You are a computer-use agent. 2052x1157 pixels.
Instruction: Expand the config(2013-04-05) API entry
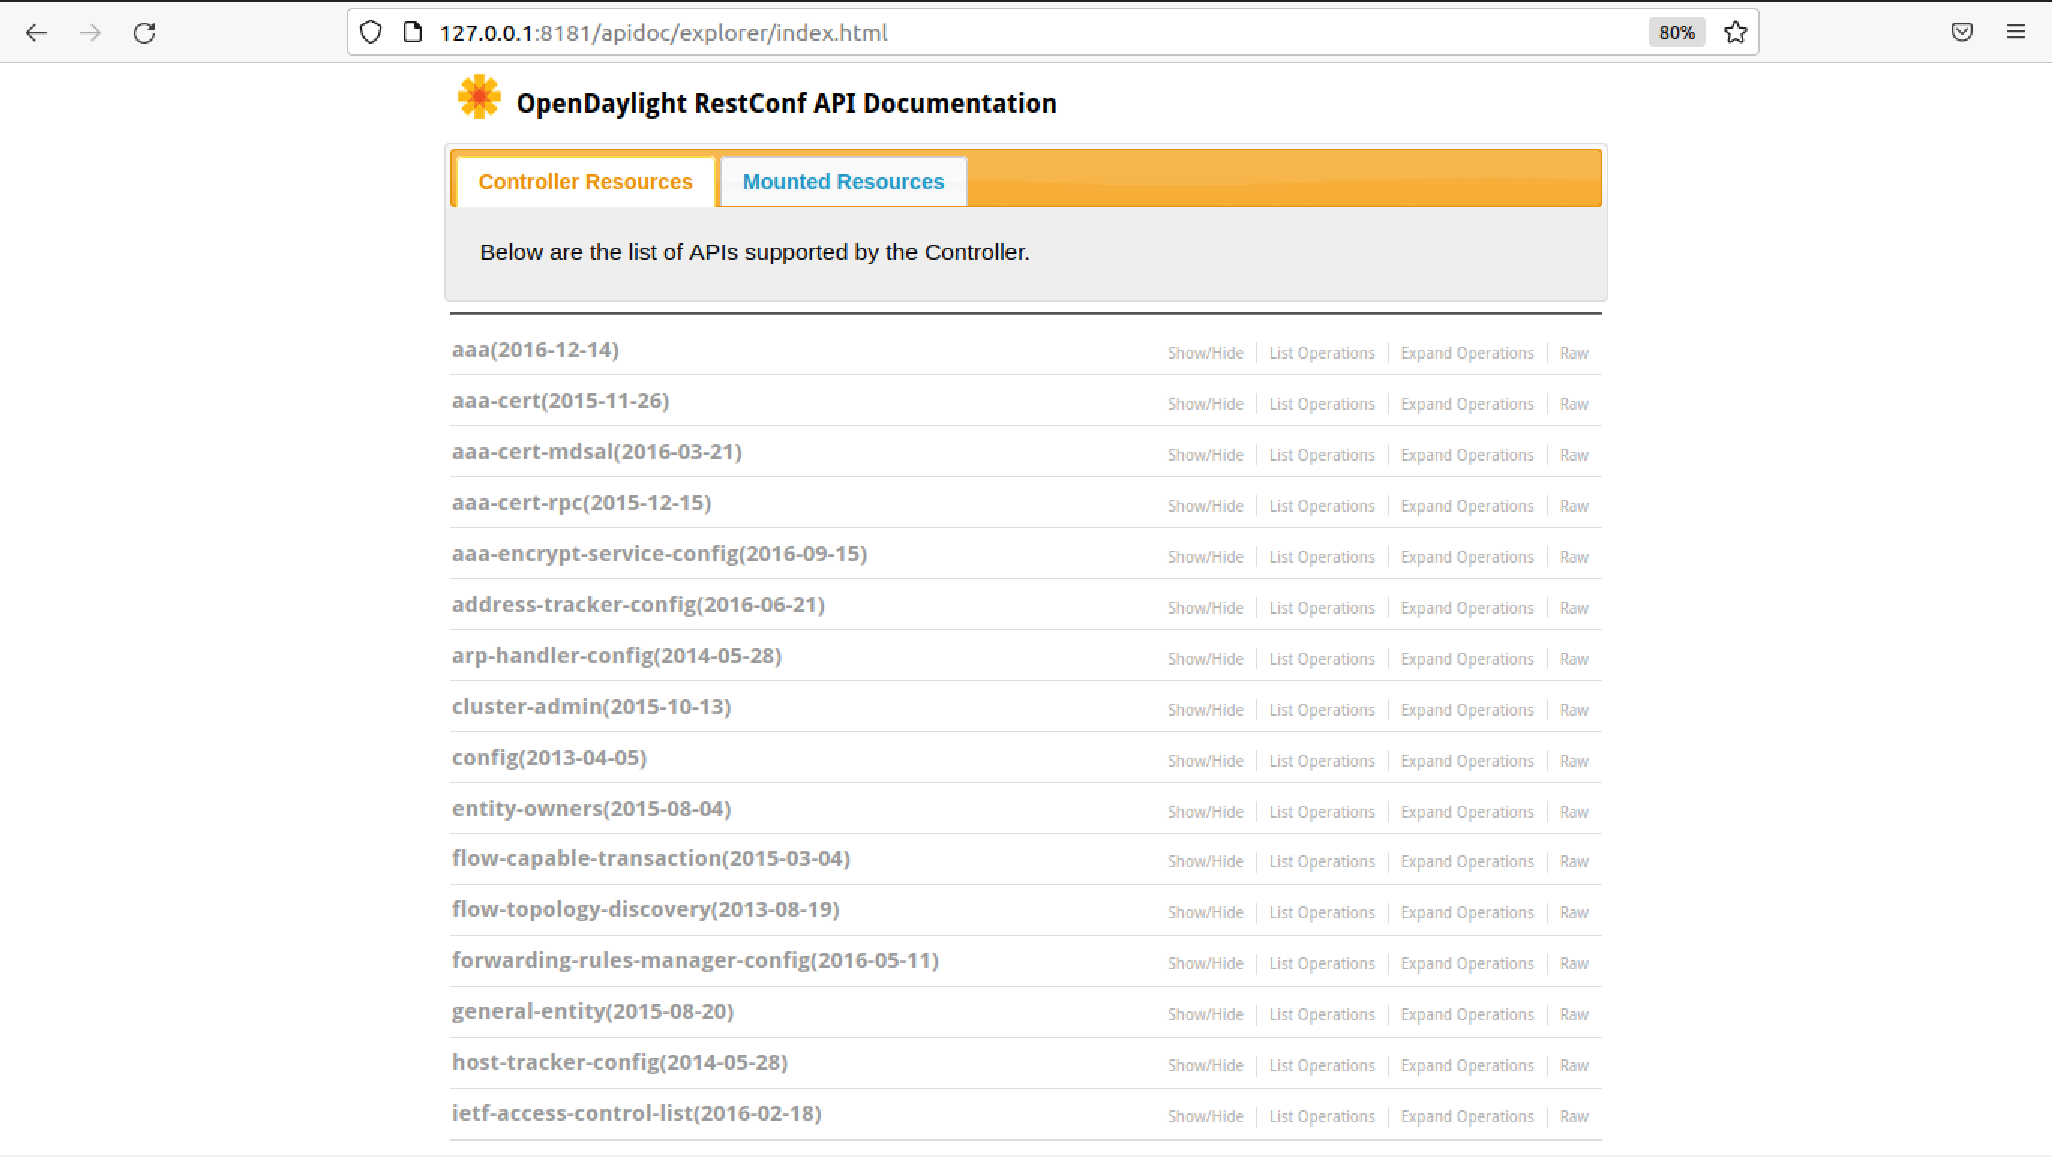[549, 758]
